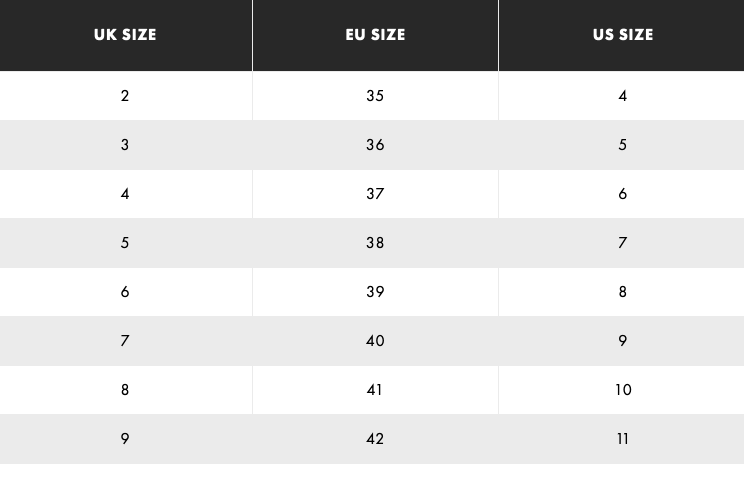This screenshot has width=744, height=477.
Task: Click US size 4 cell
Action: [622, 96]
